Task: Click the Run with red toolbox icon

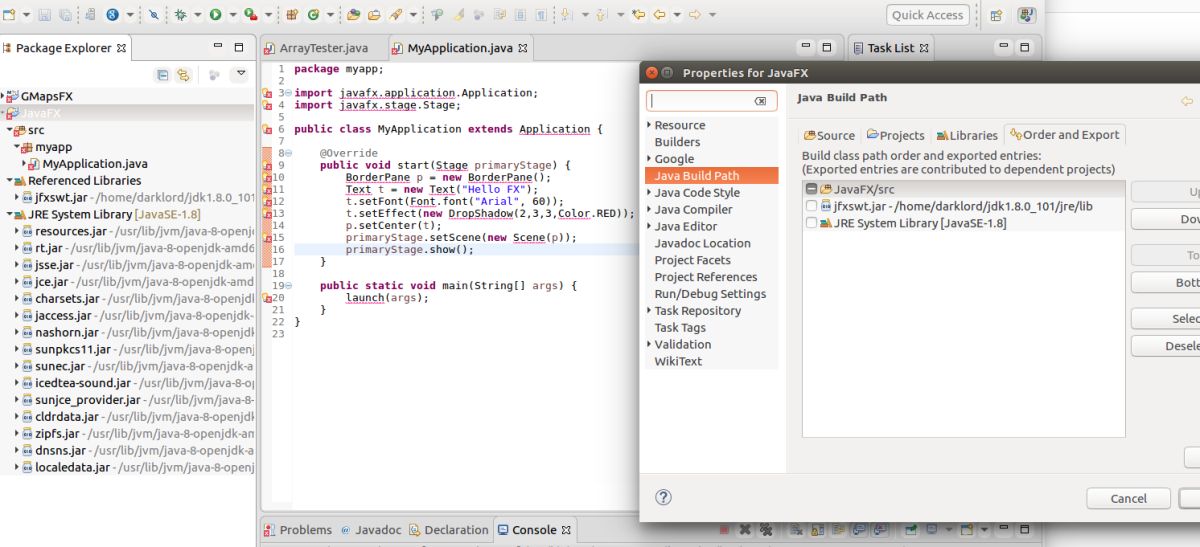Action: pyautogui.click(x=251, y=15)
